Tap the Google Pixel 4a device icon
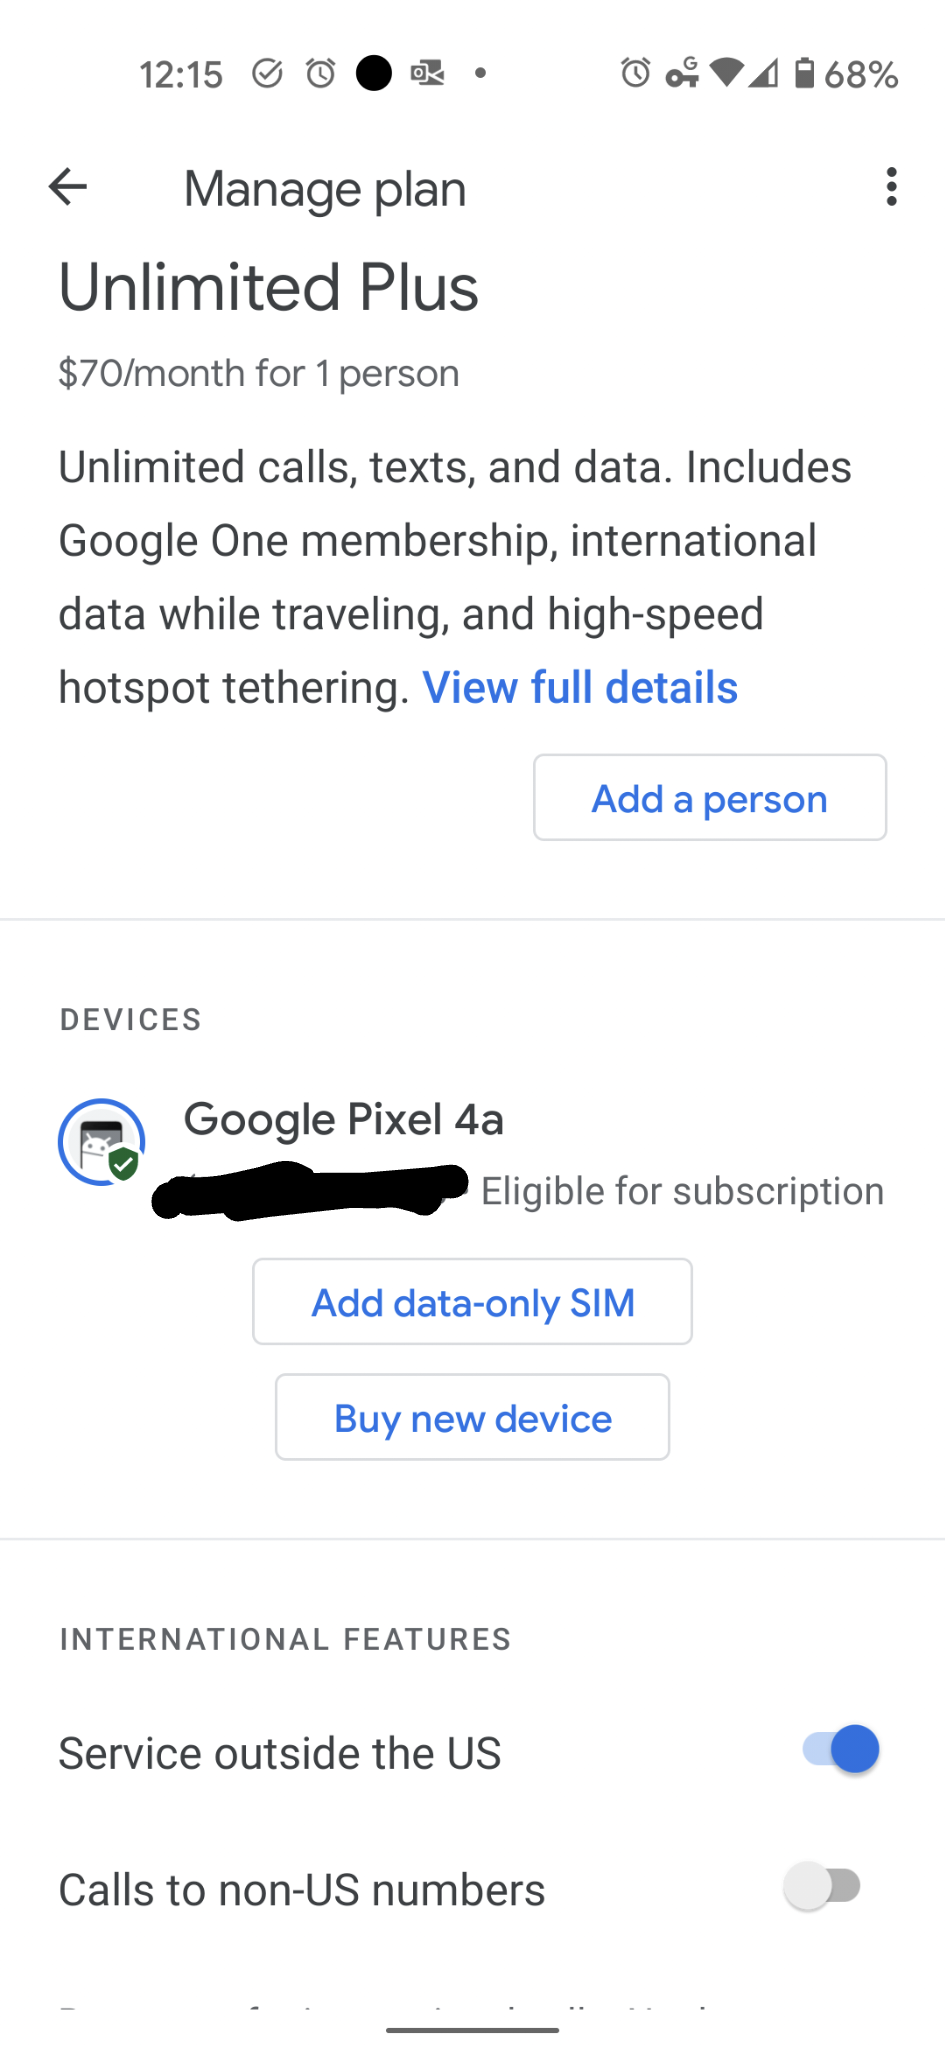 coord(101,1142)
